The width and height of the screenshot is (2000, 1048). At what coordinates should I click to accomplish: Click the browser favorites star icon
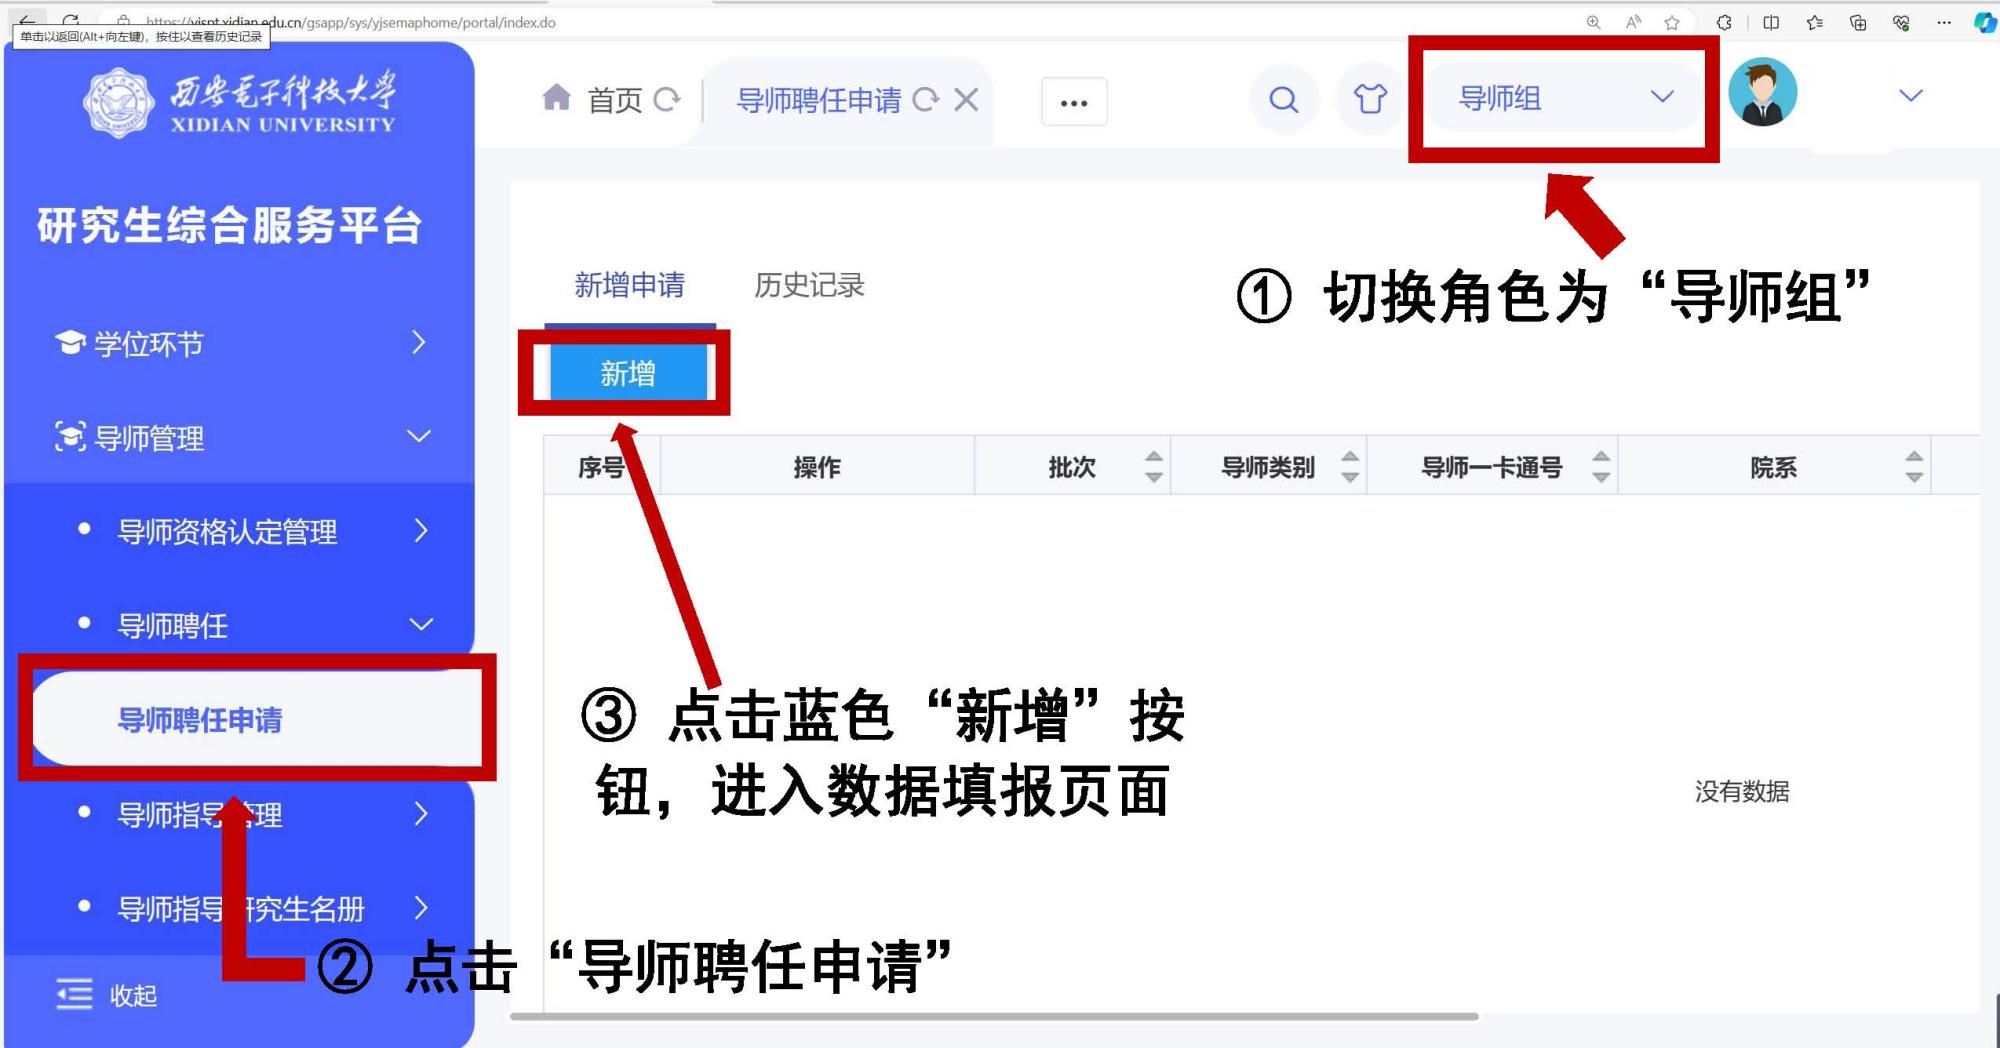[1672, 22]
